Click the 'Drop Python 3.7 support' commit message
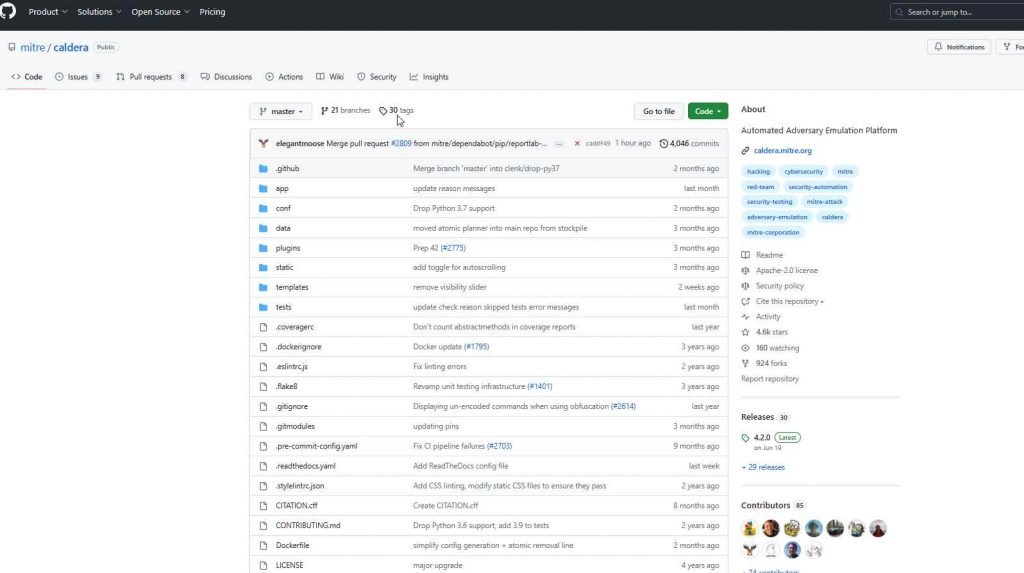Screen dimensions: 1024x573 click(454, 208)
